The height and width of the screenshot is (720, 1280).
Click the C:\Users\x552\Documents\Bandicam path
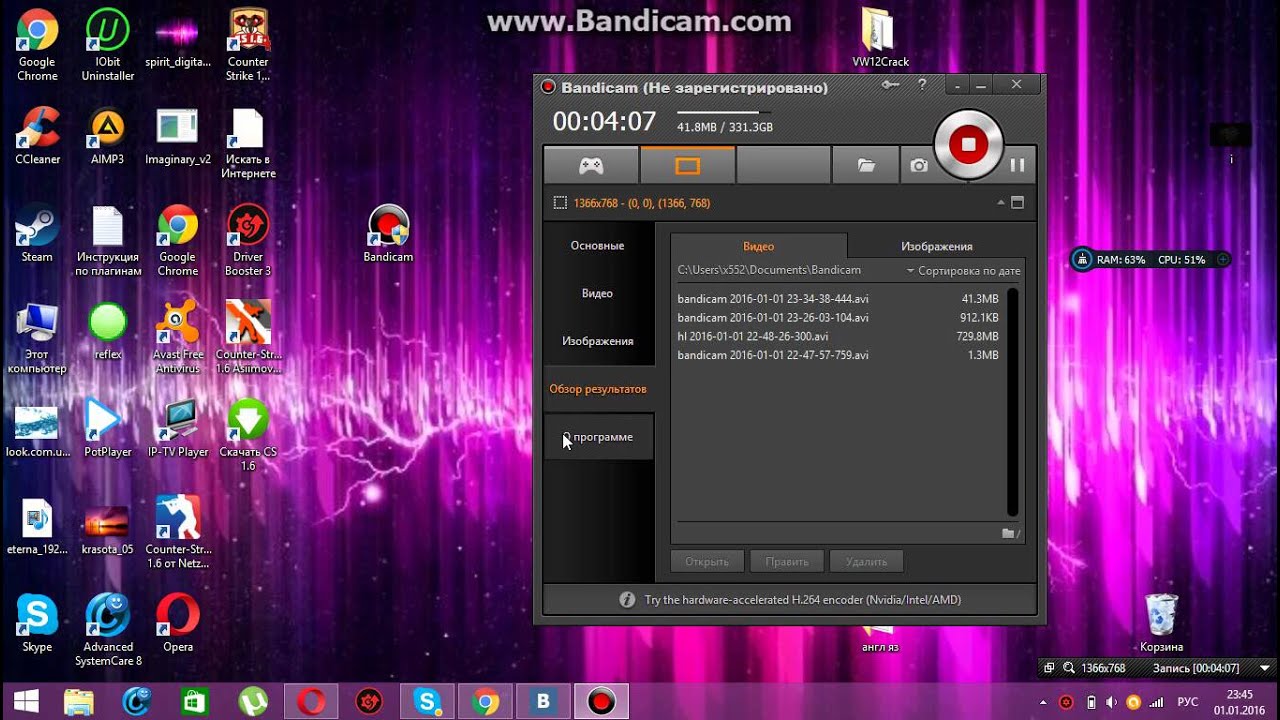769,271
